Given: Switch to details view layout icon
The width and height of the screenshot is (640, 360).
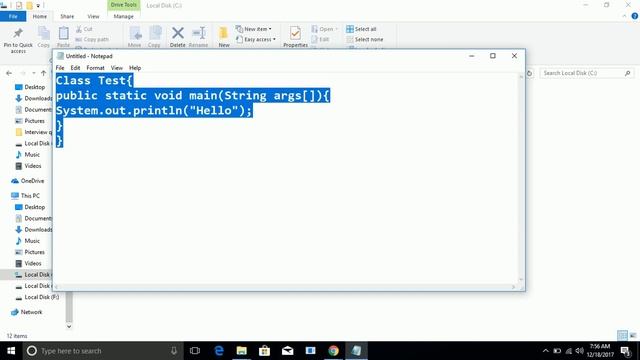Looking at the screenshot, I should tap(622, 336).
